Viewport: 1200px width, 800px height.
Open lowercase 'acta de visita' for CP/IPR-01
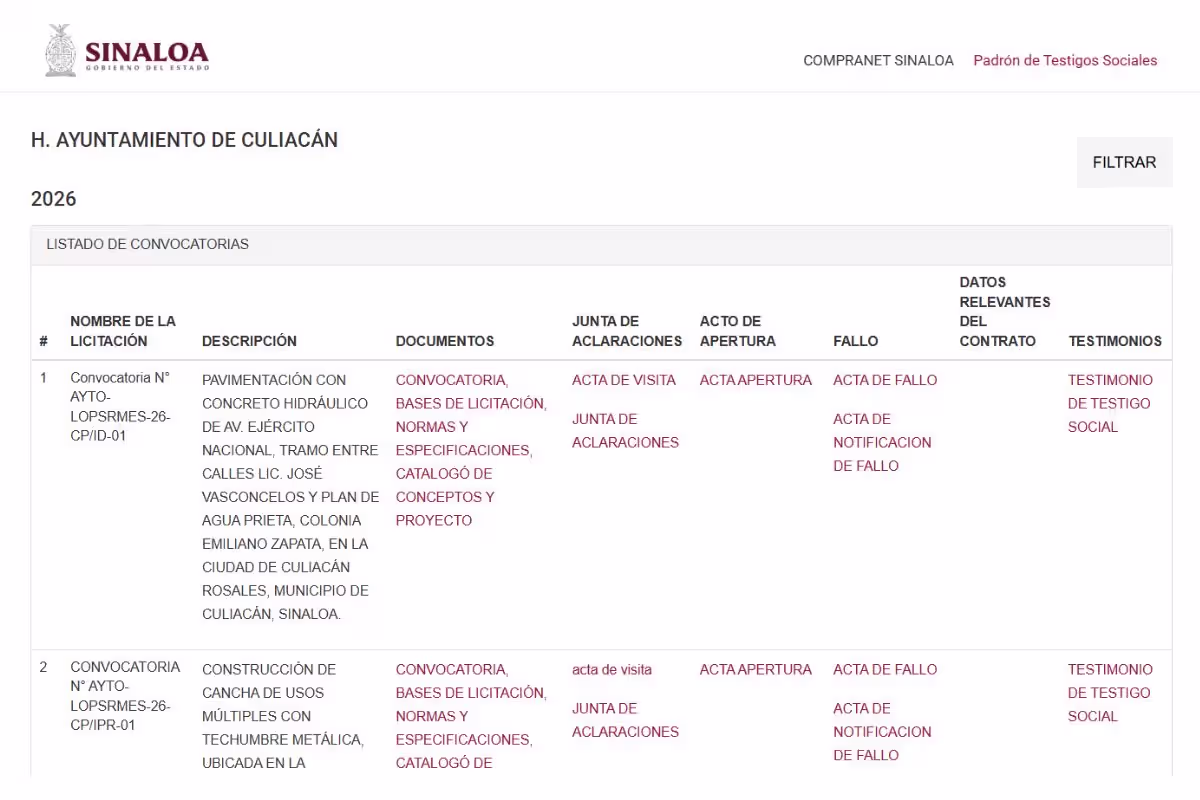(x=612, y=669)
